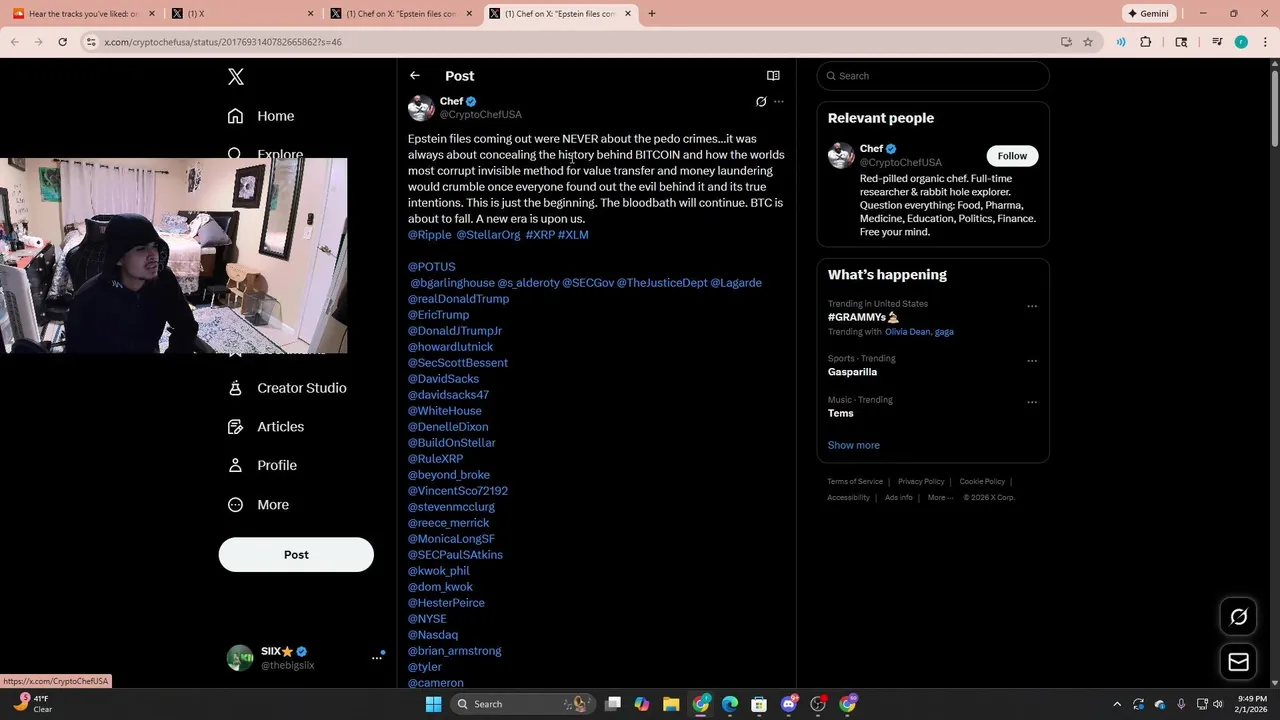Open options for Gasparilla trend

point(1032,361)
